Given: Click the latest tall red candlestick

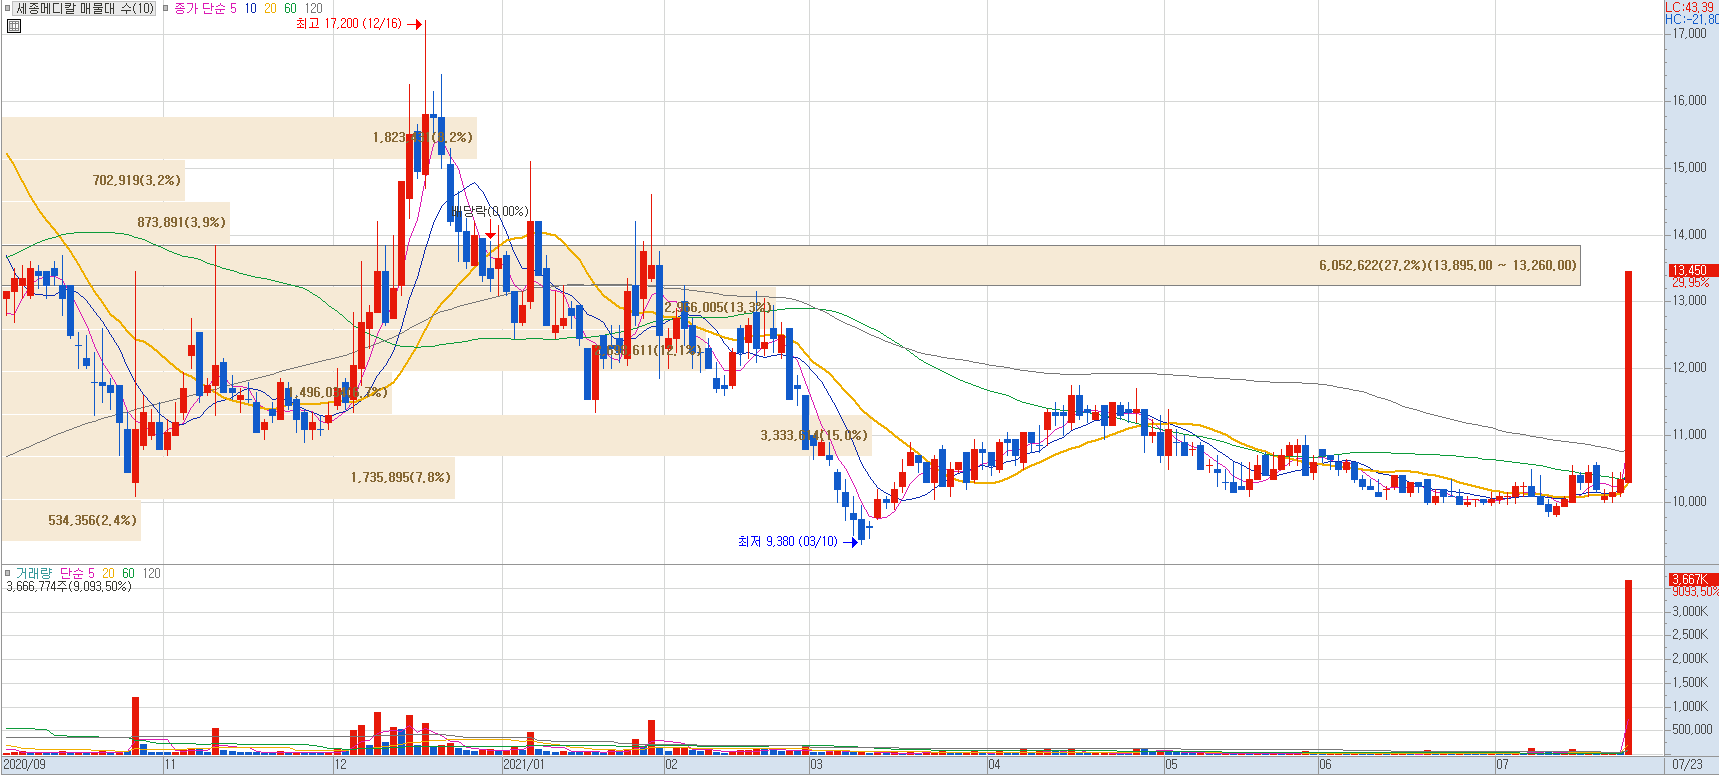Looking at the screenshot, I should pos(1628,376).
